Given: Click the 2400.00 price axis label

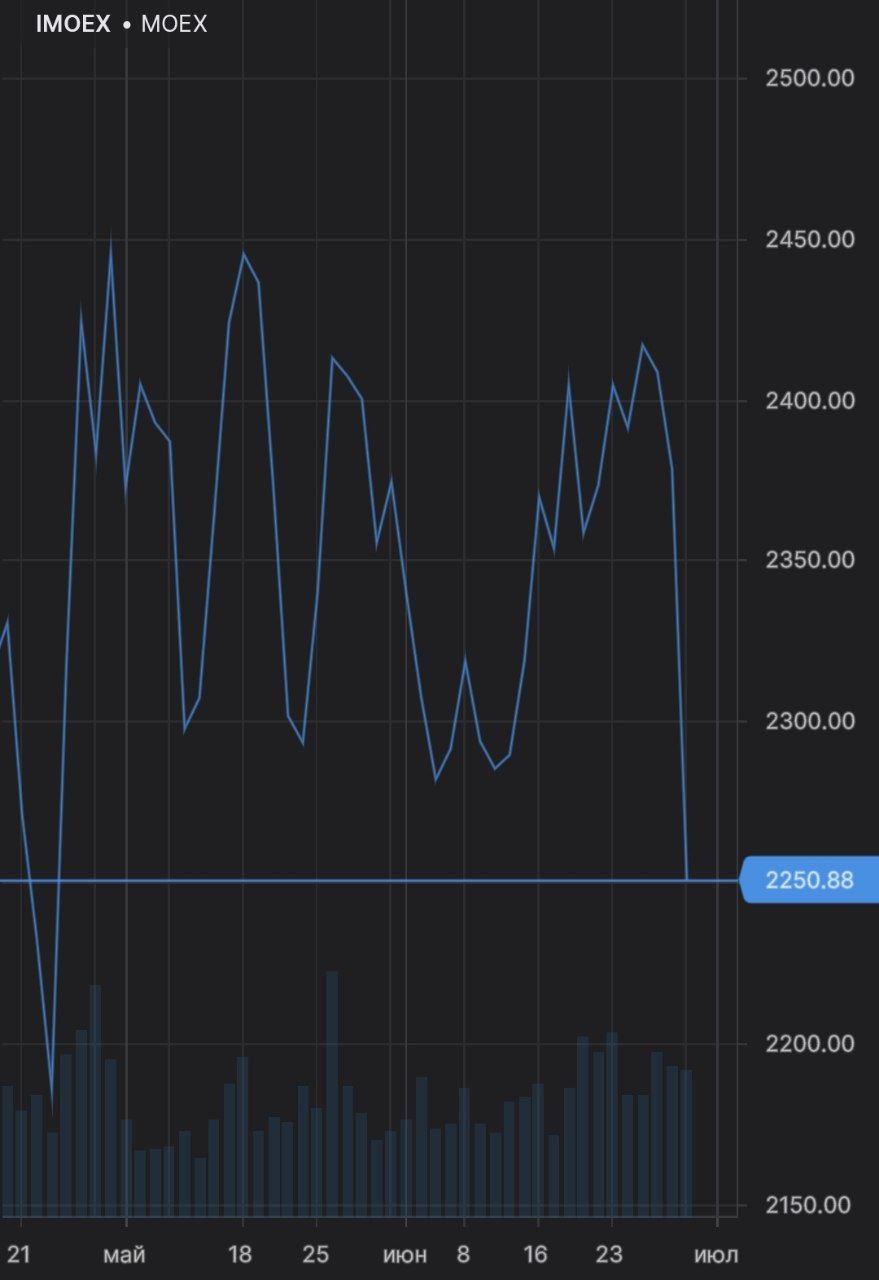Looking at the screenshot, I should click(809, 400).
